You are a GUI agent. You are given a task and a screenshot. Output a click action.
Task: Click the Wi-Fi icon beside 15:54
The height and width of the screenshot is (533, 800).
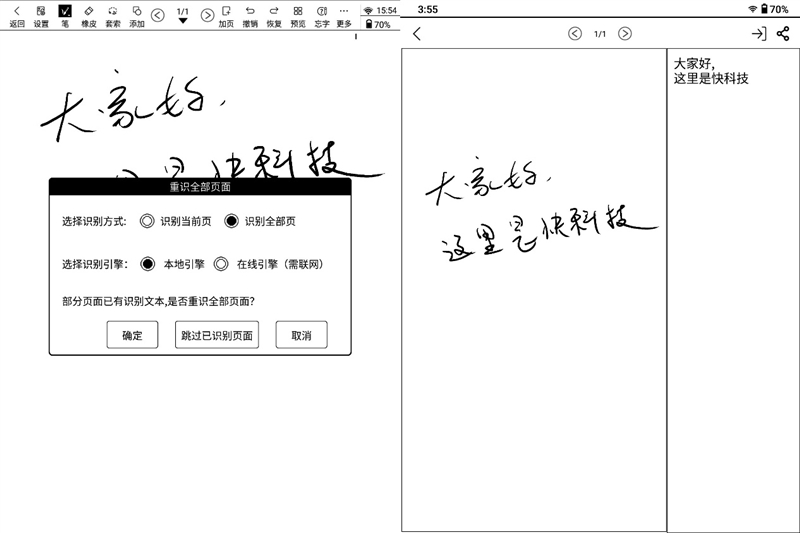point(368,10)
